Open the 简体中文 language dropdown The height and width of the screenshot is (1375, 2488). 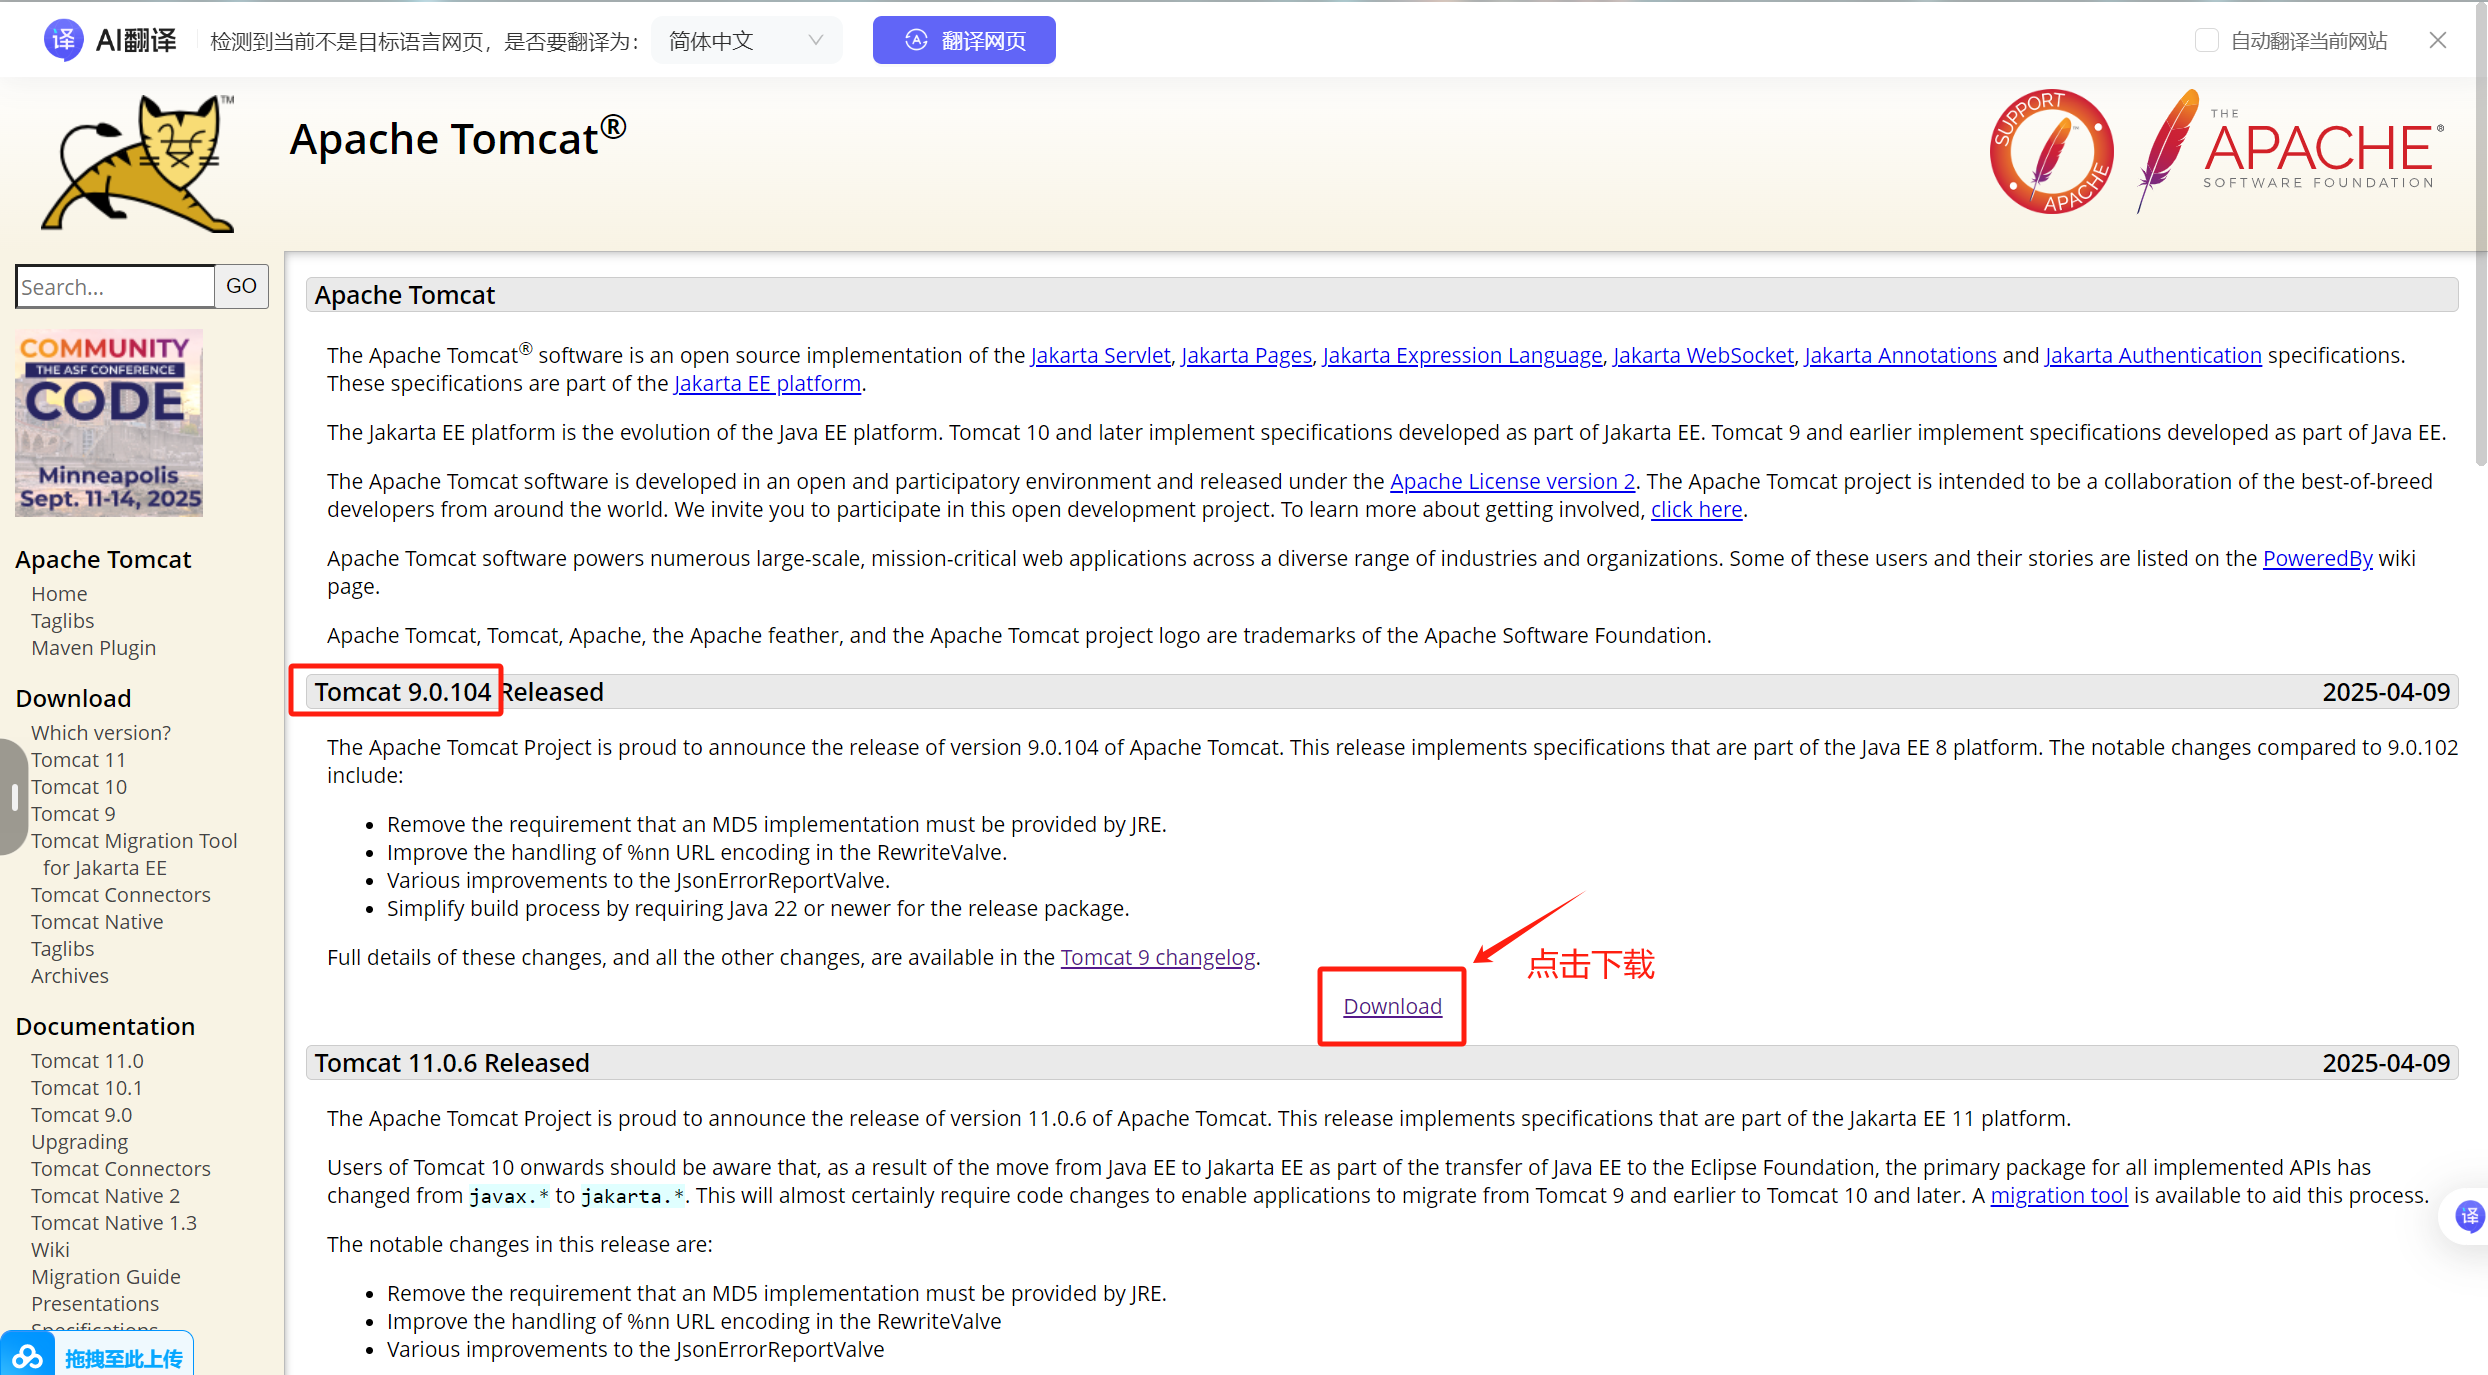[x=746, y=40]
